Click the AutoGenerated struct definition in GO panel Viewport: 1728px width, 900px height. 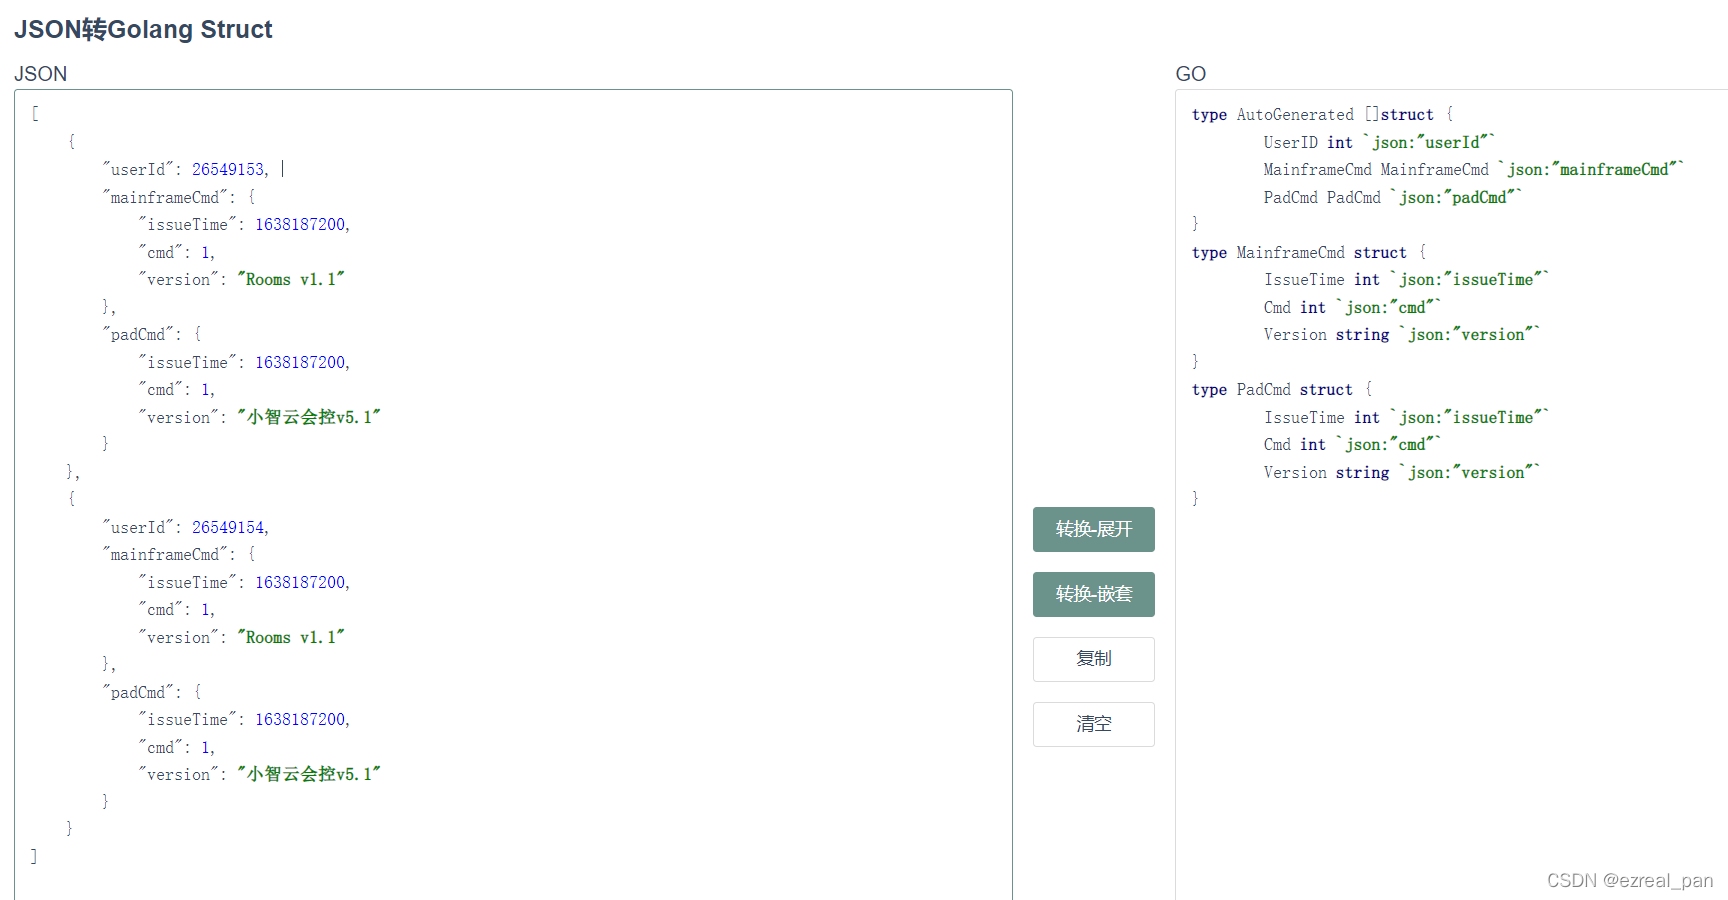pyautogui.click(x=1295, y=114)
